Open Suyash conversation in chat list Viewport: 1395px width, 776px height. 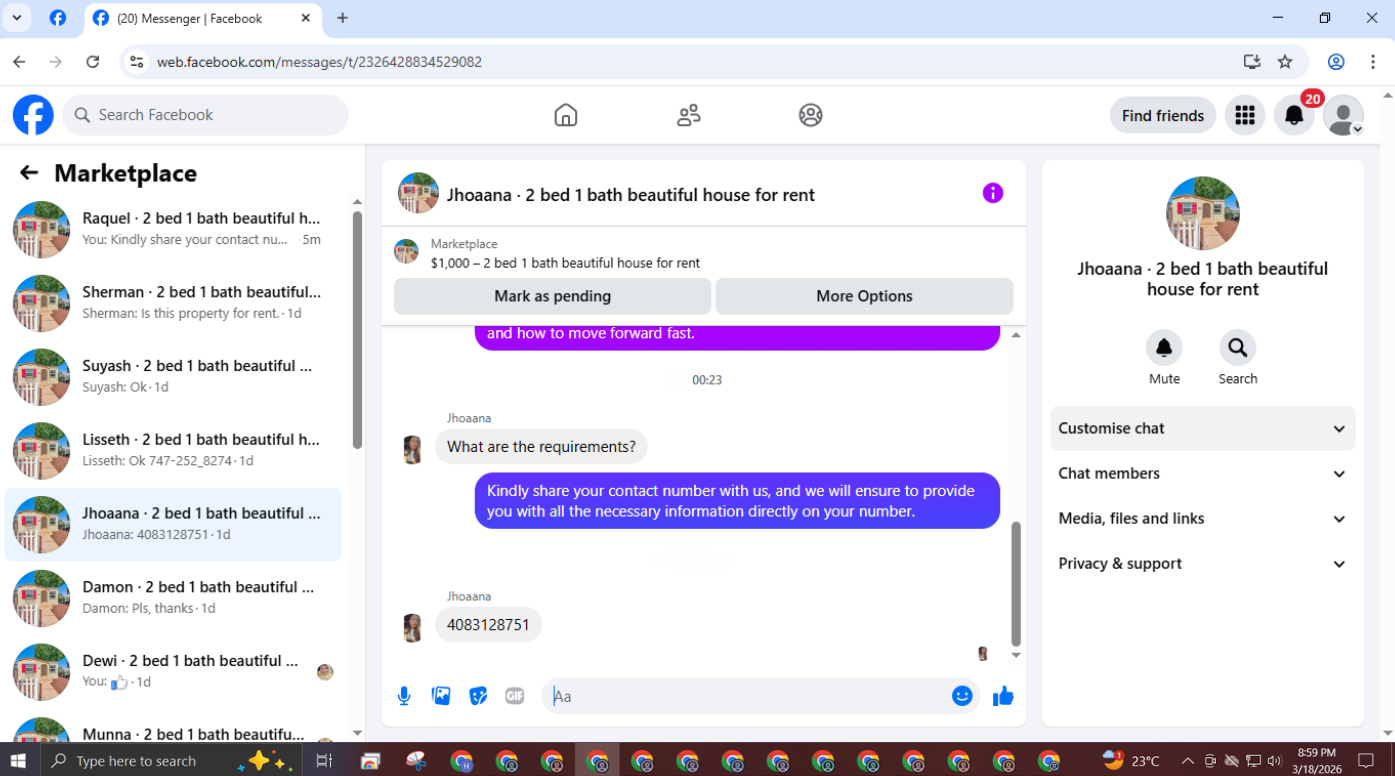(x=173, y=377)
